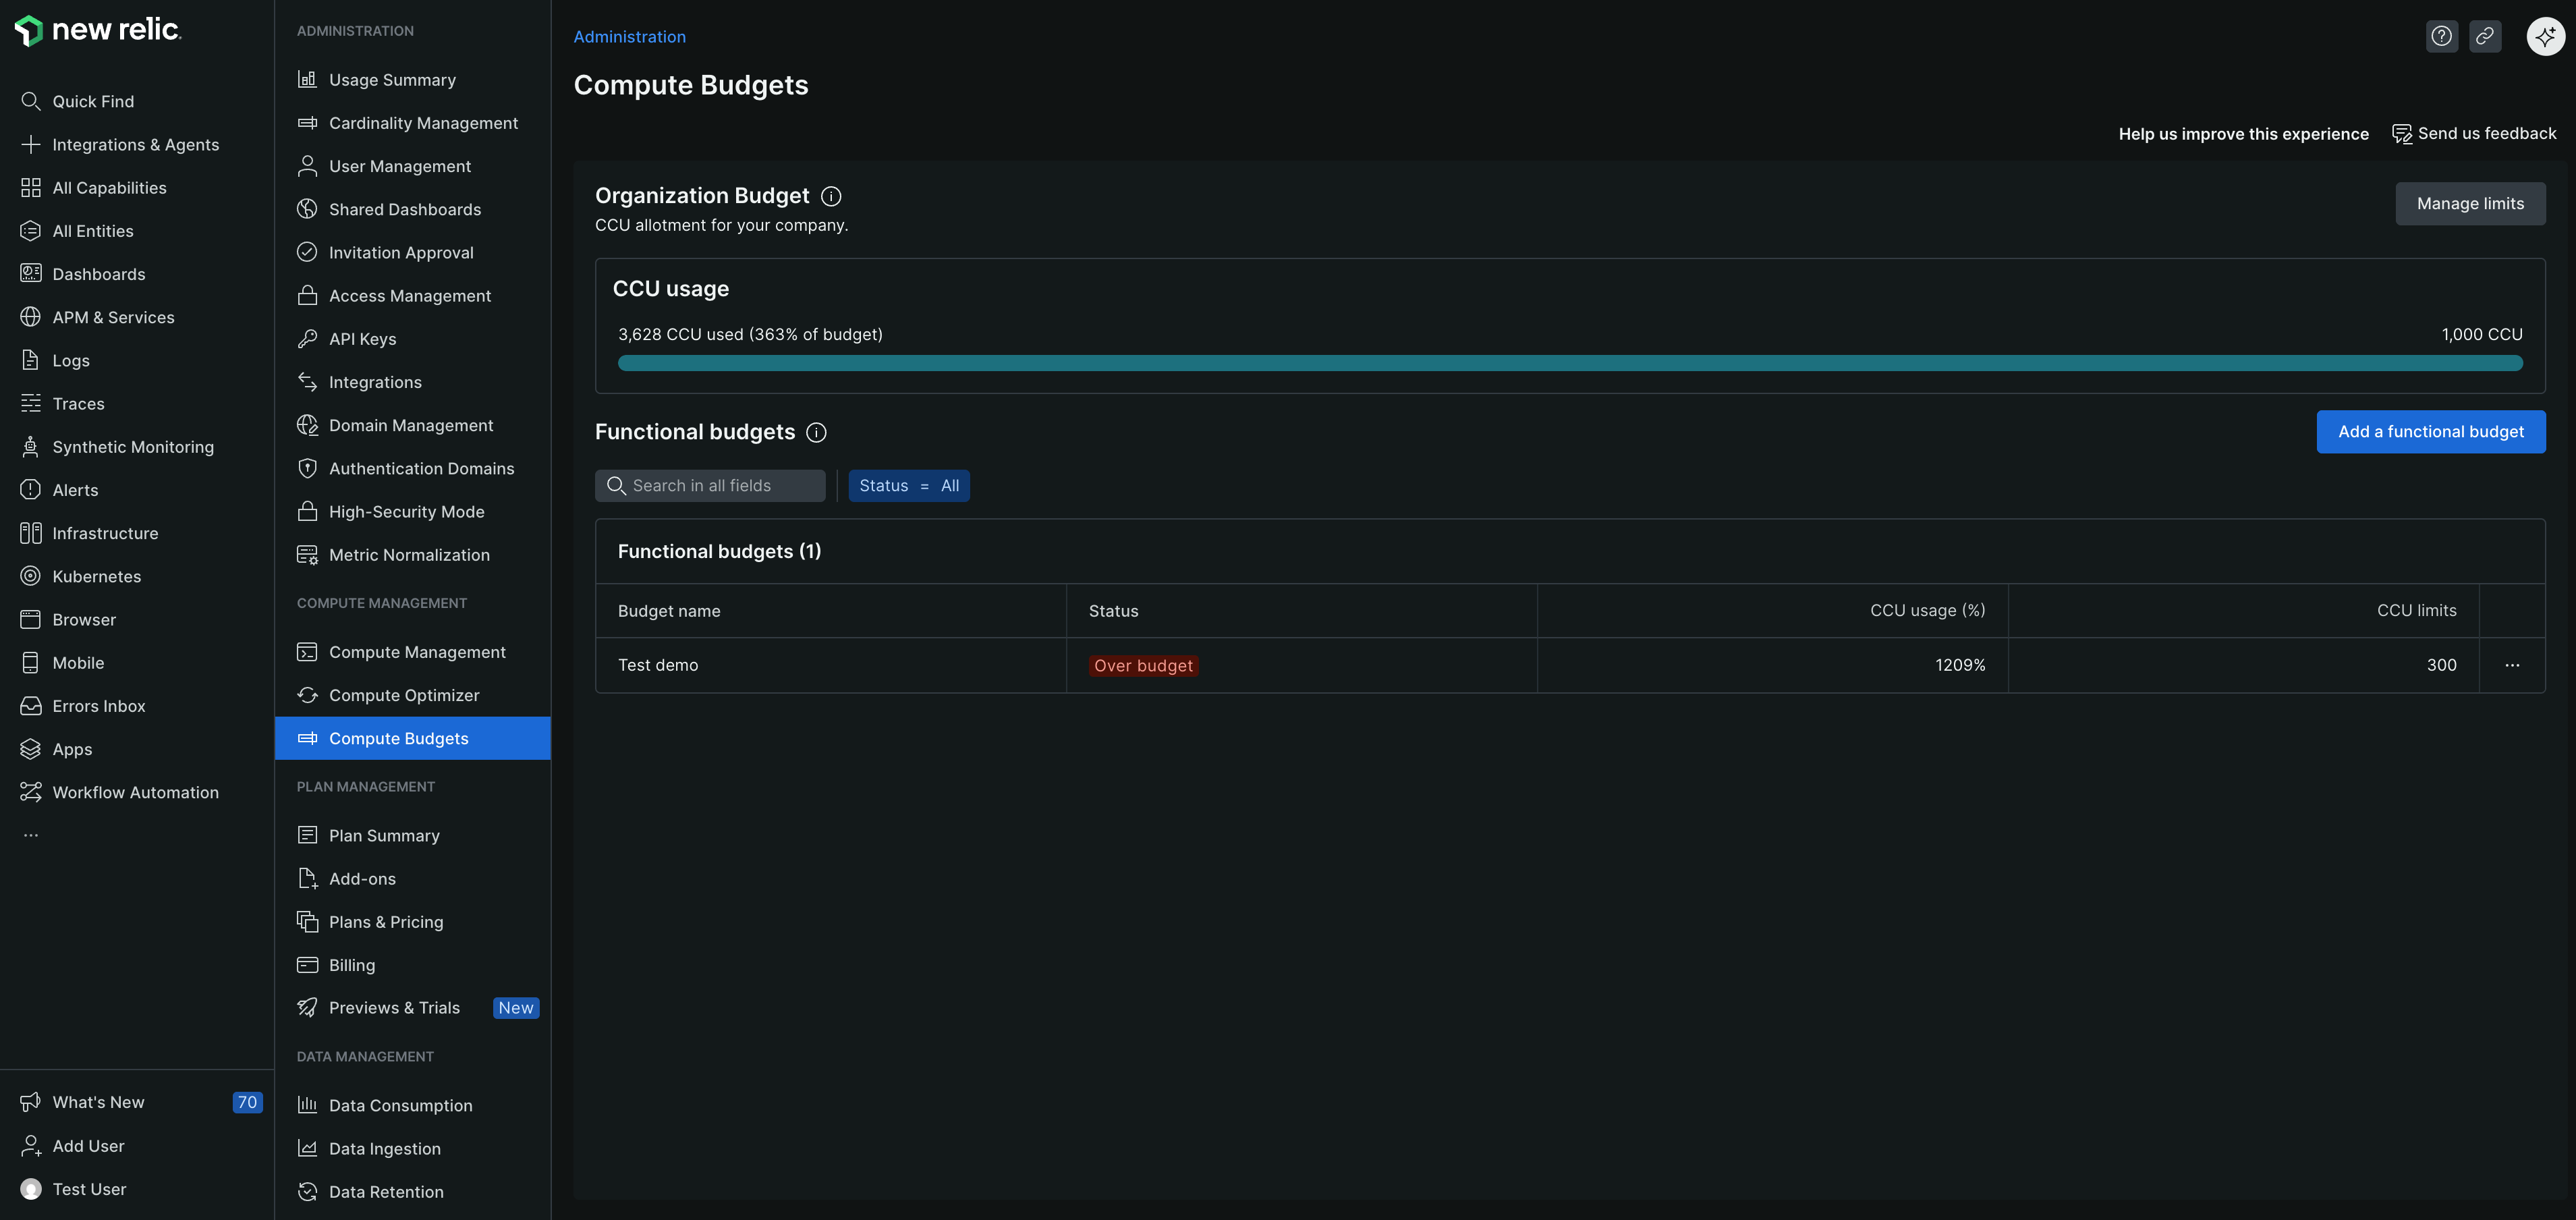Click the Send us feedback icon
2576x1220 pixels.
(x=2401, y=134)
